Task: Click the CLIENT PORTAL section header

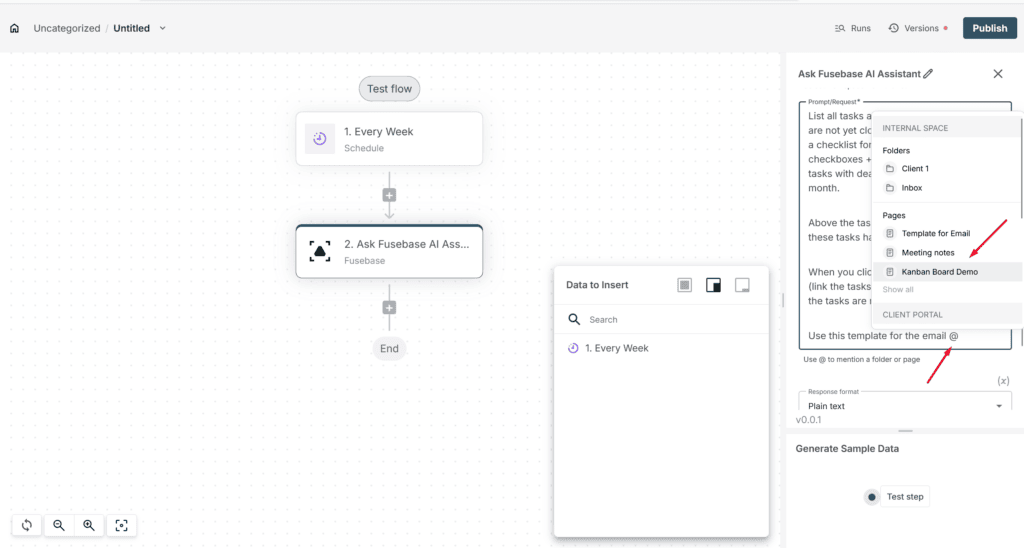Action: click(x=912, y=315)
